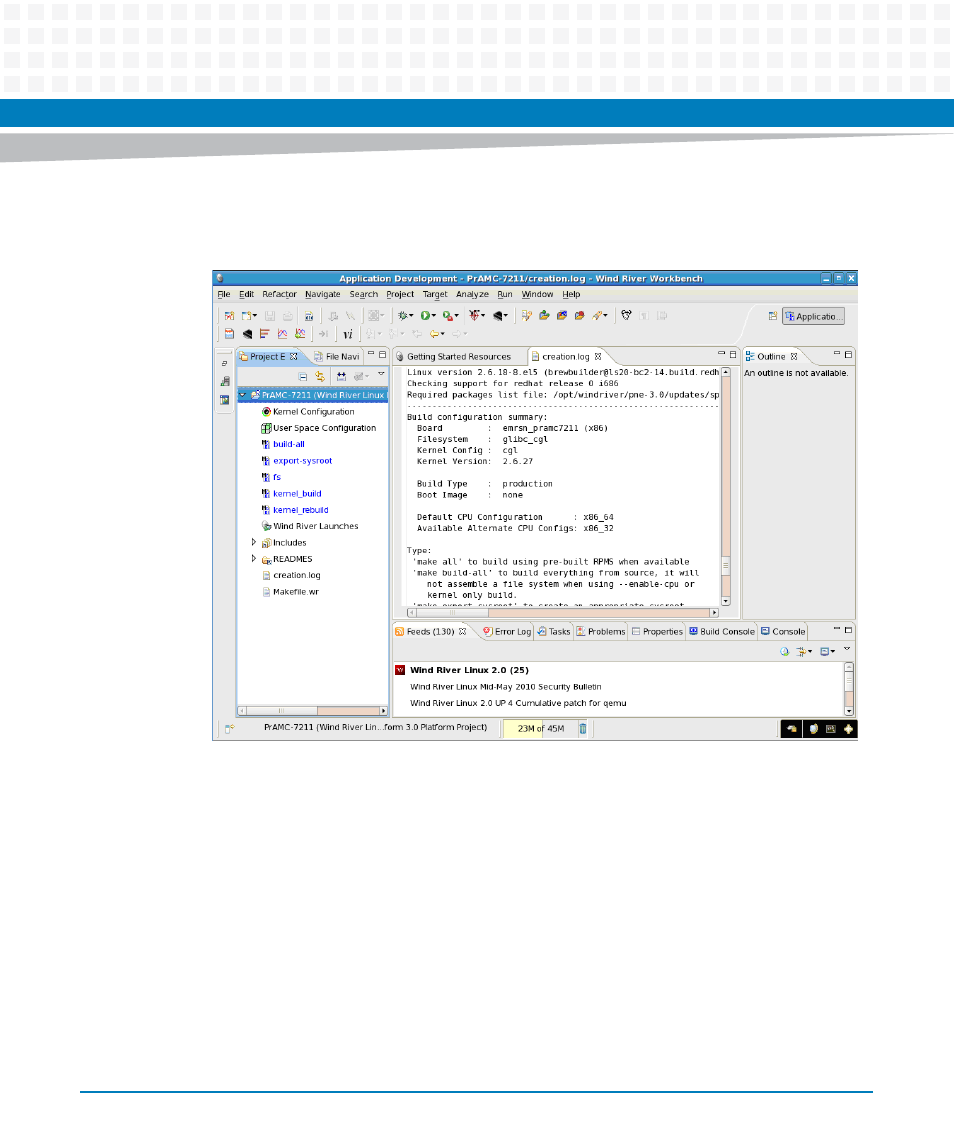Image resolution: width=954 pixels, height=1145 pixels.
Task: Select creation.log in the project tree
Action: coord(297,575)
